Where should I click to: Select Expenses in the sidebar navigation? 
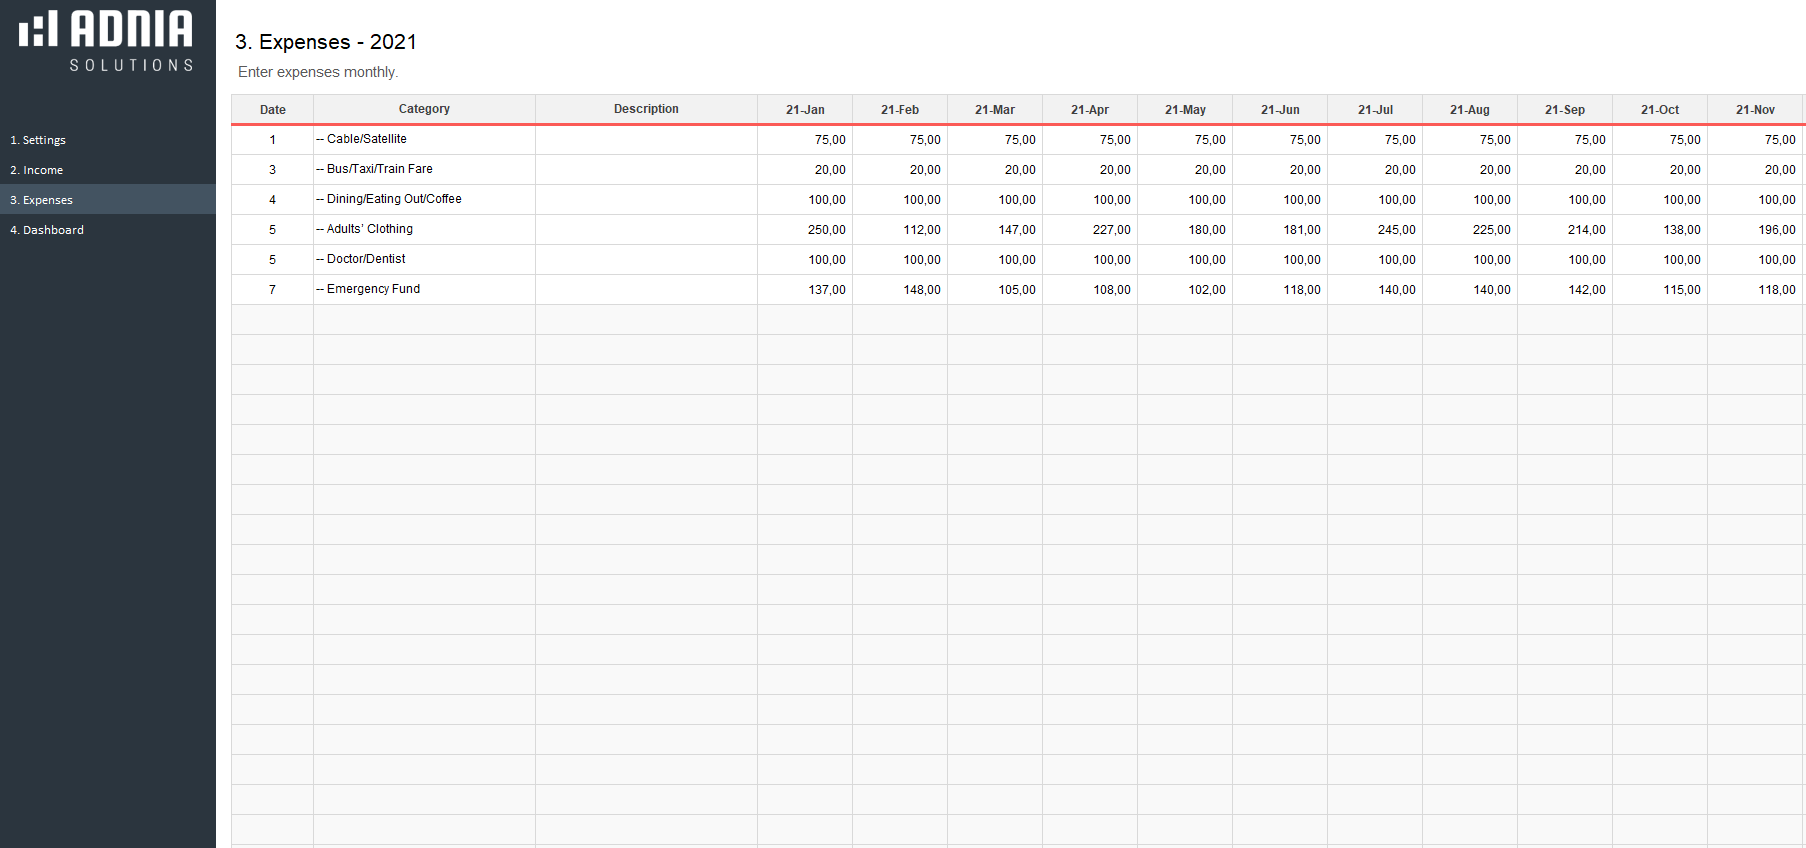point(42,200)
